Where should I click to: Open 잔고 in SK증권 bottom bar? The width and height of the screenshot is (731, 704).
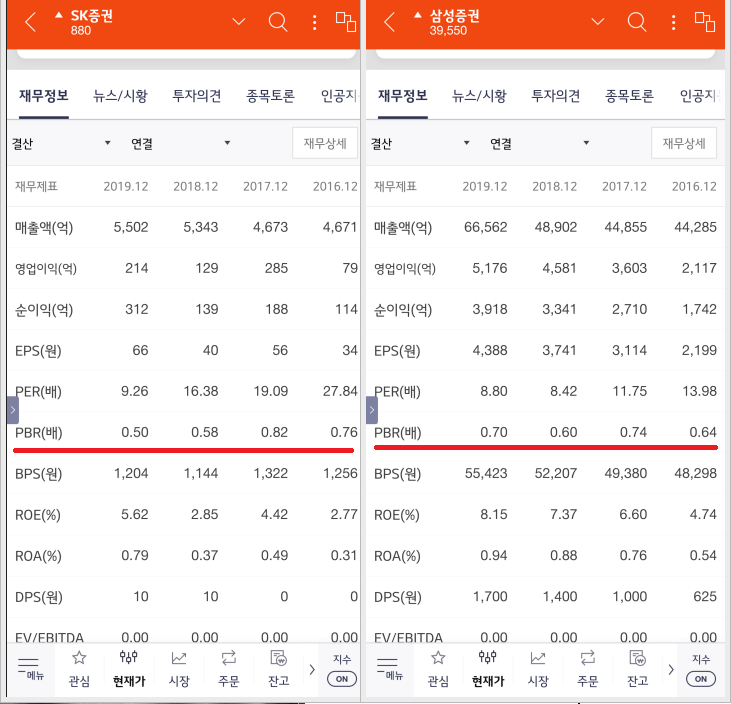coord(279,669)
